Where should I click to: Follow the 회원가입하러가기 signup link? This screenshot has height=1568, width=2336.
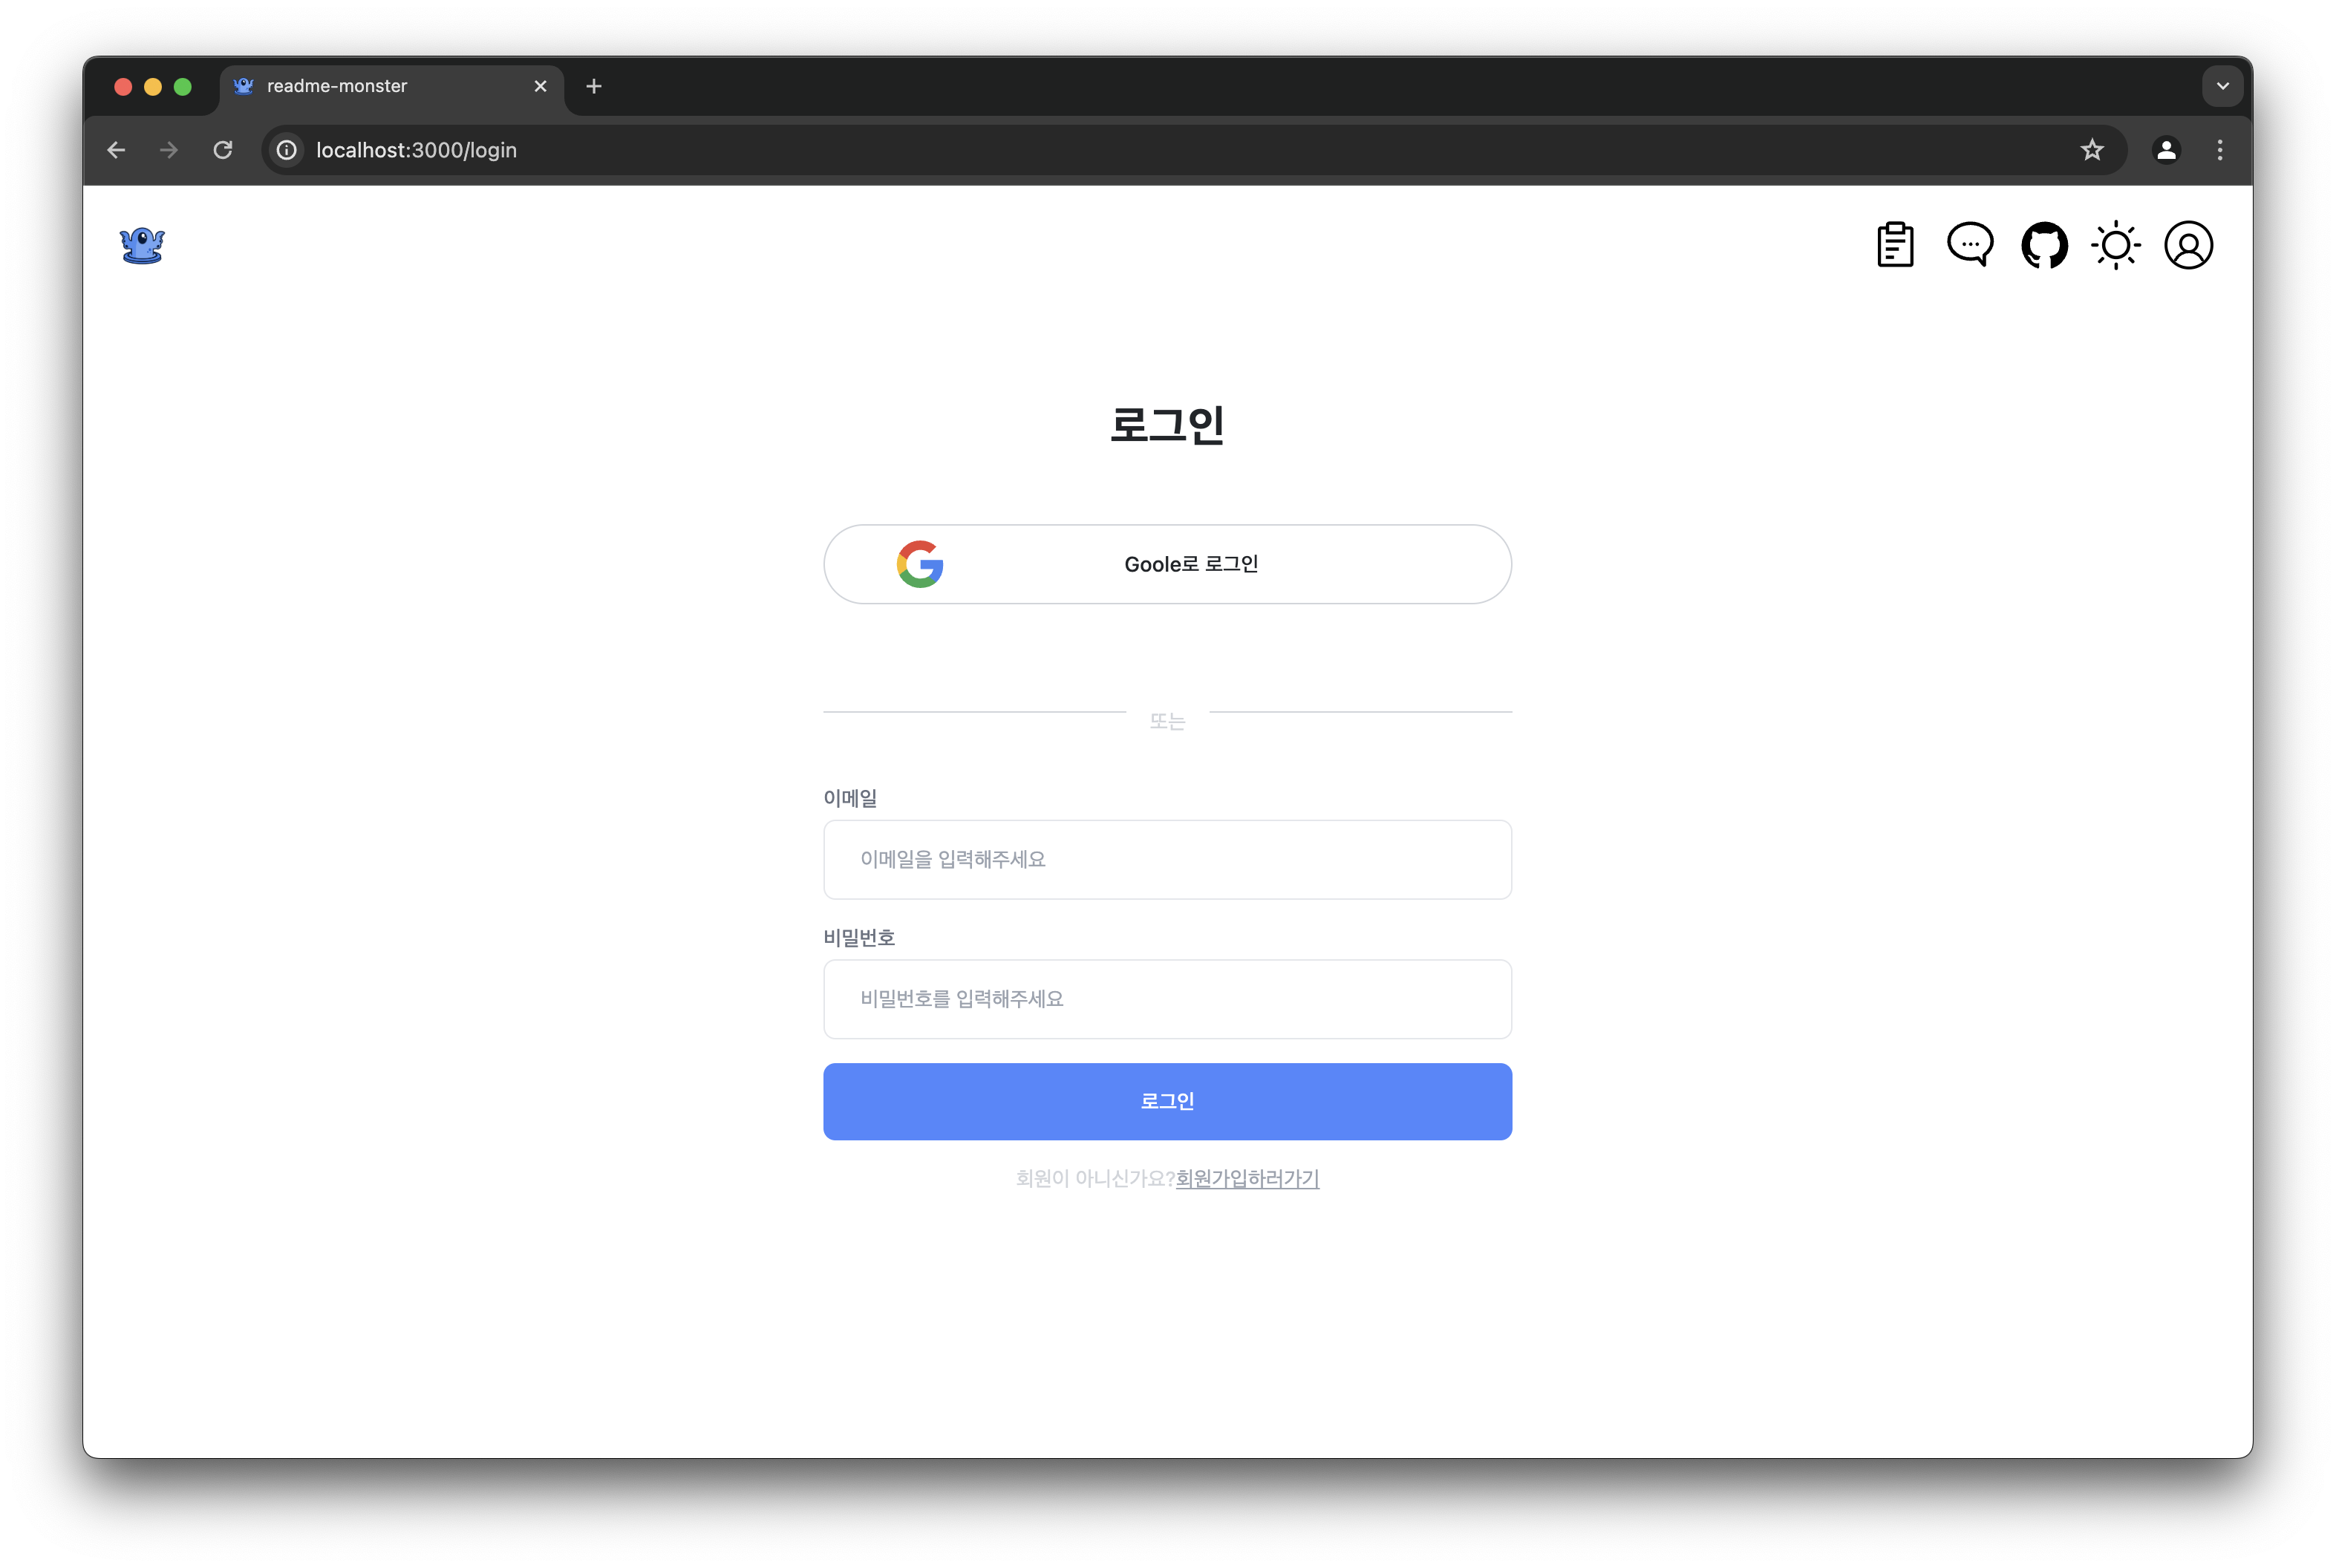[1247, 1178]
